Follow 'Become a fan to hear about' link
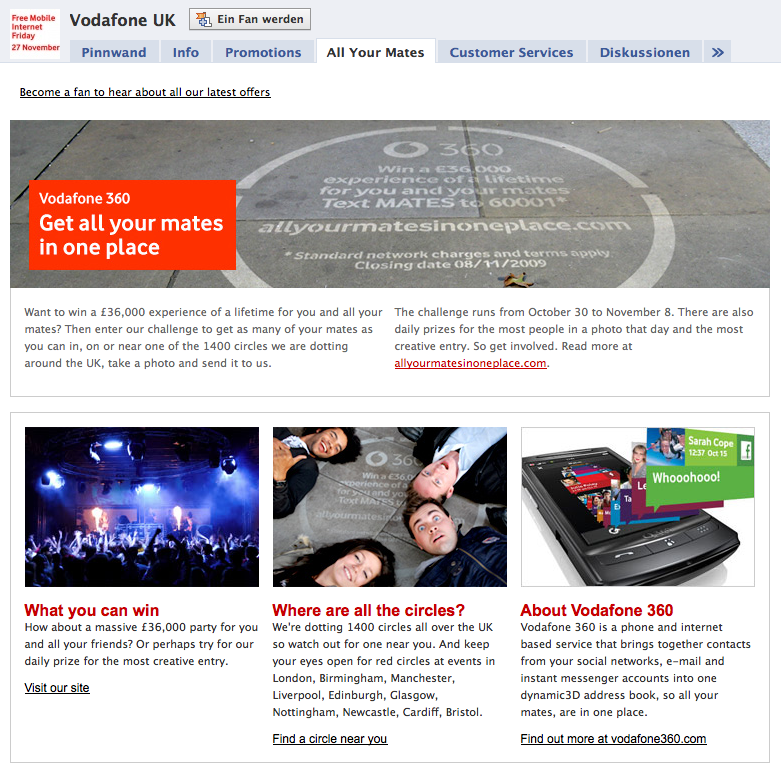 pos(145,92)
